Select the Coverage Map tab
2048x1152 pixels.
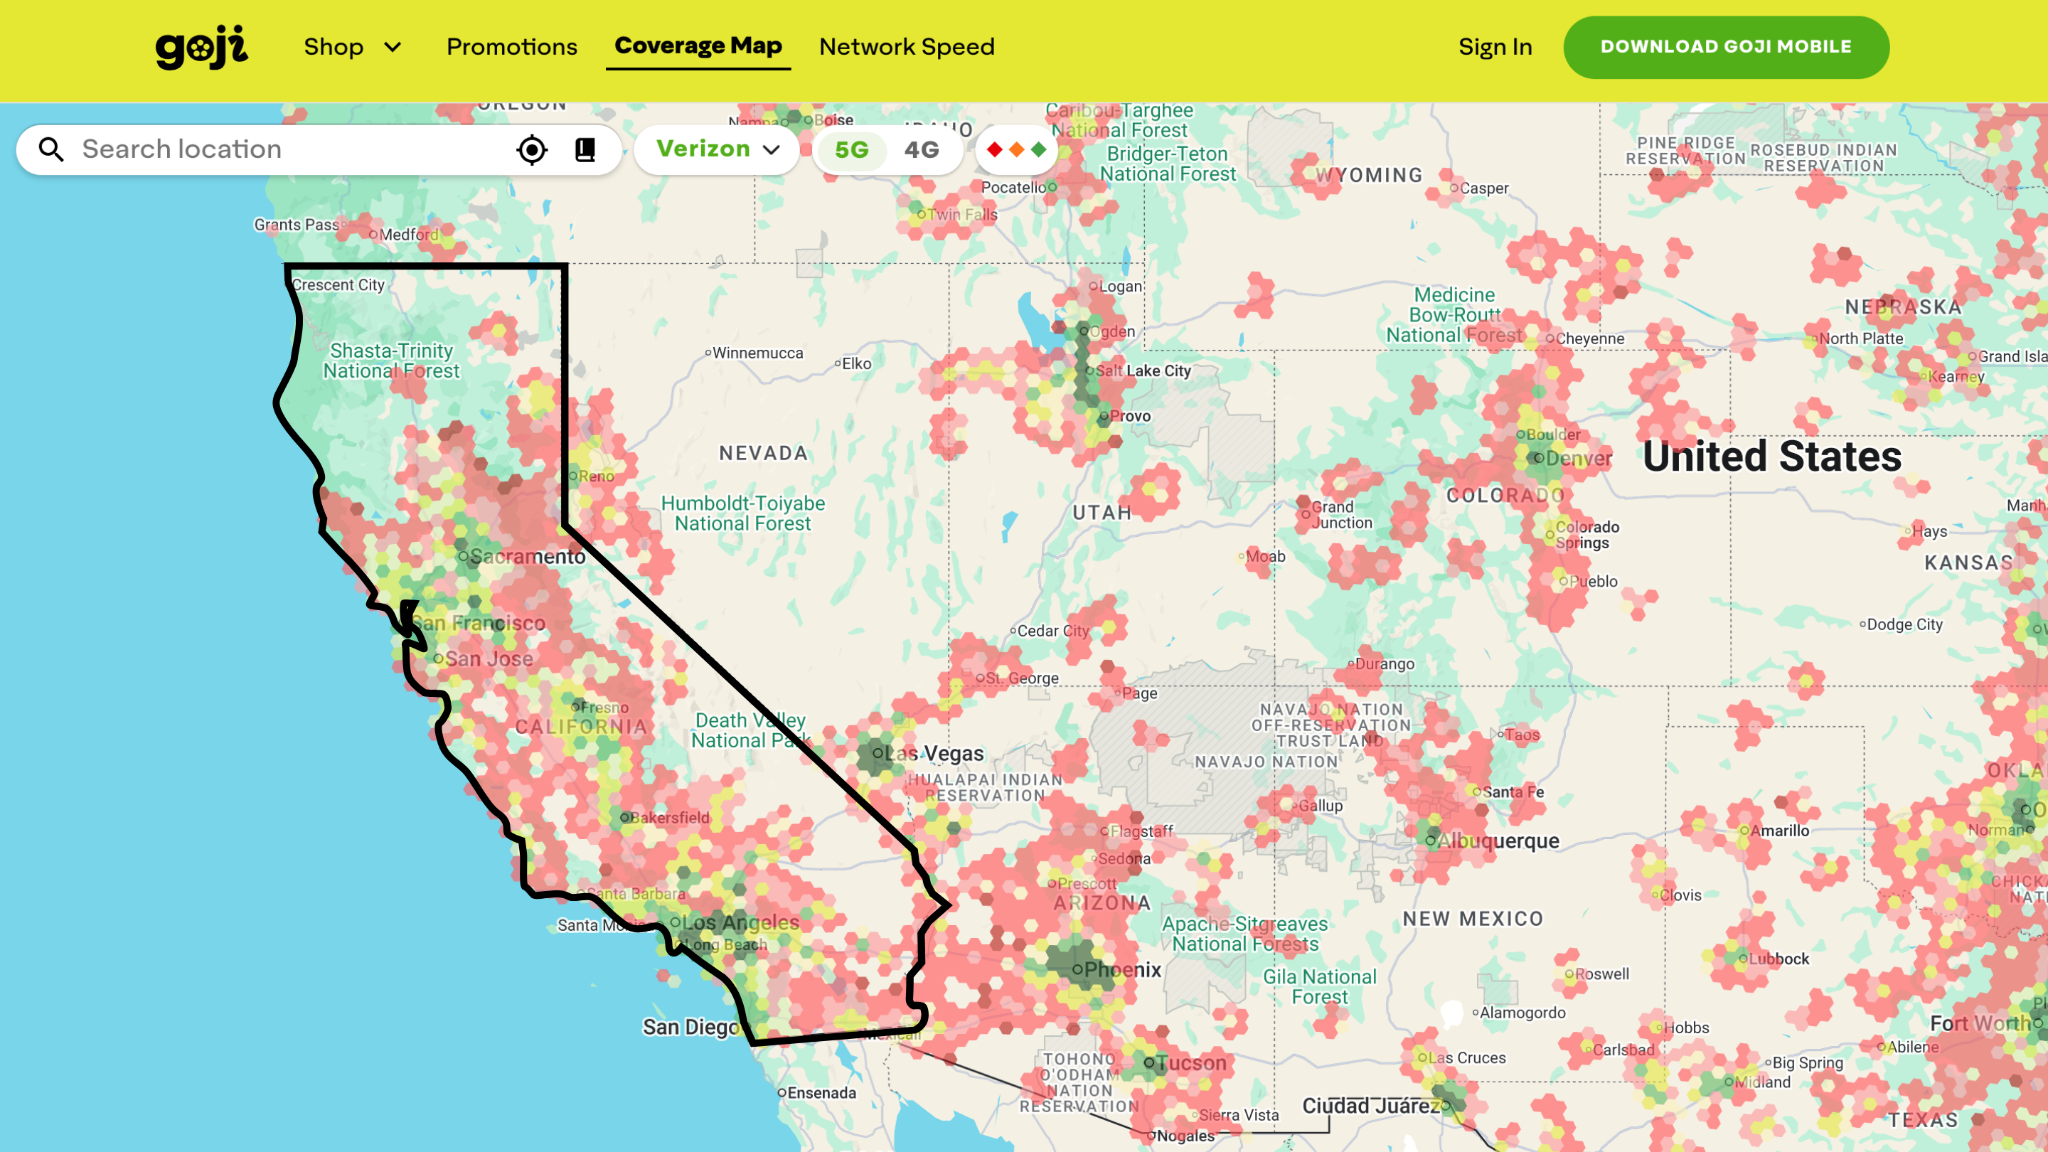[698, 46]
